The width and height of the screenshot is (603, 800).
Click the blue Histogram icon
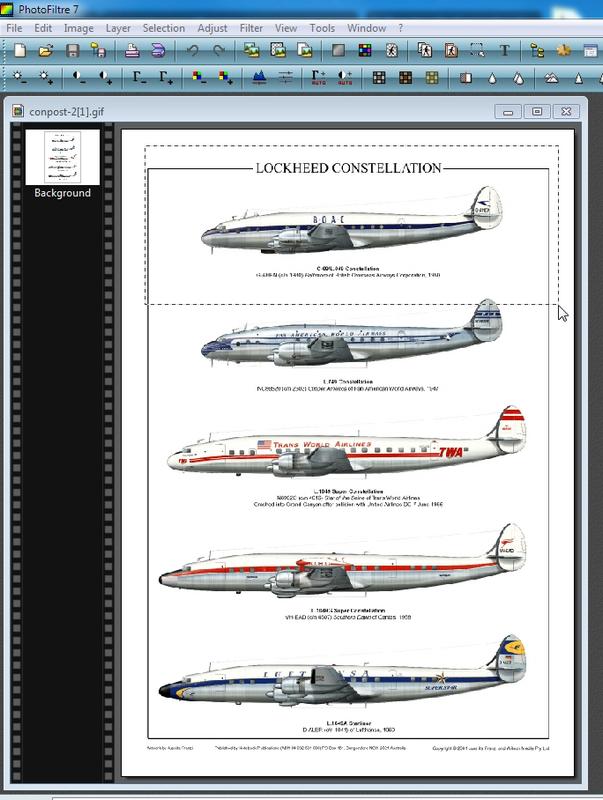pyautogui.click(x=260, y=77)
